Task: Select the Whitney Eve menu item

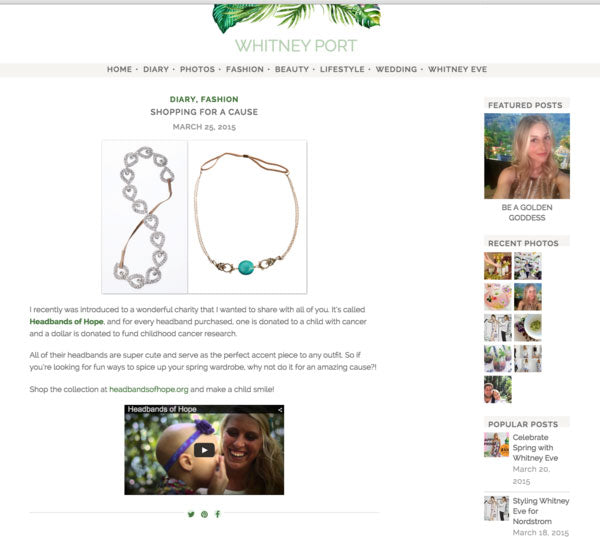Action: point(457,69)
